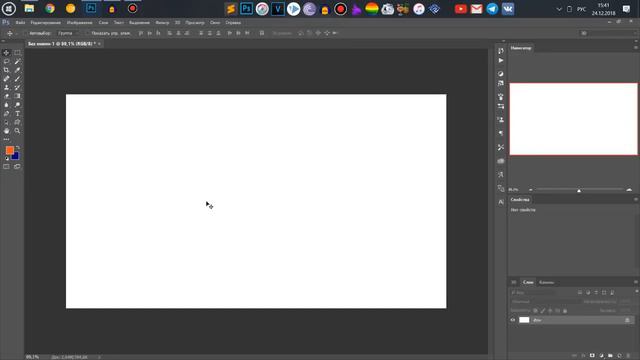
Task: Select the Hand tool
Action: click(x=6, y=131)
